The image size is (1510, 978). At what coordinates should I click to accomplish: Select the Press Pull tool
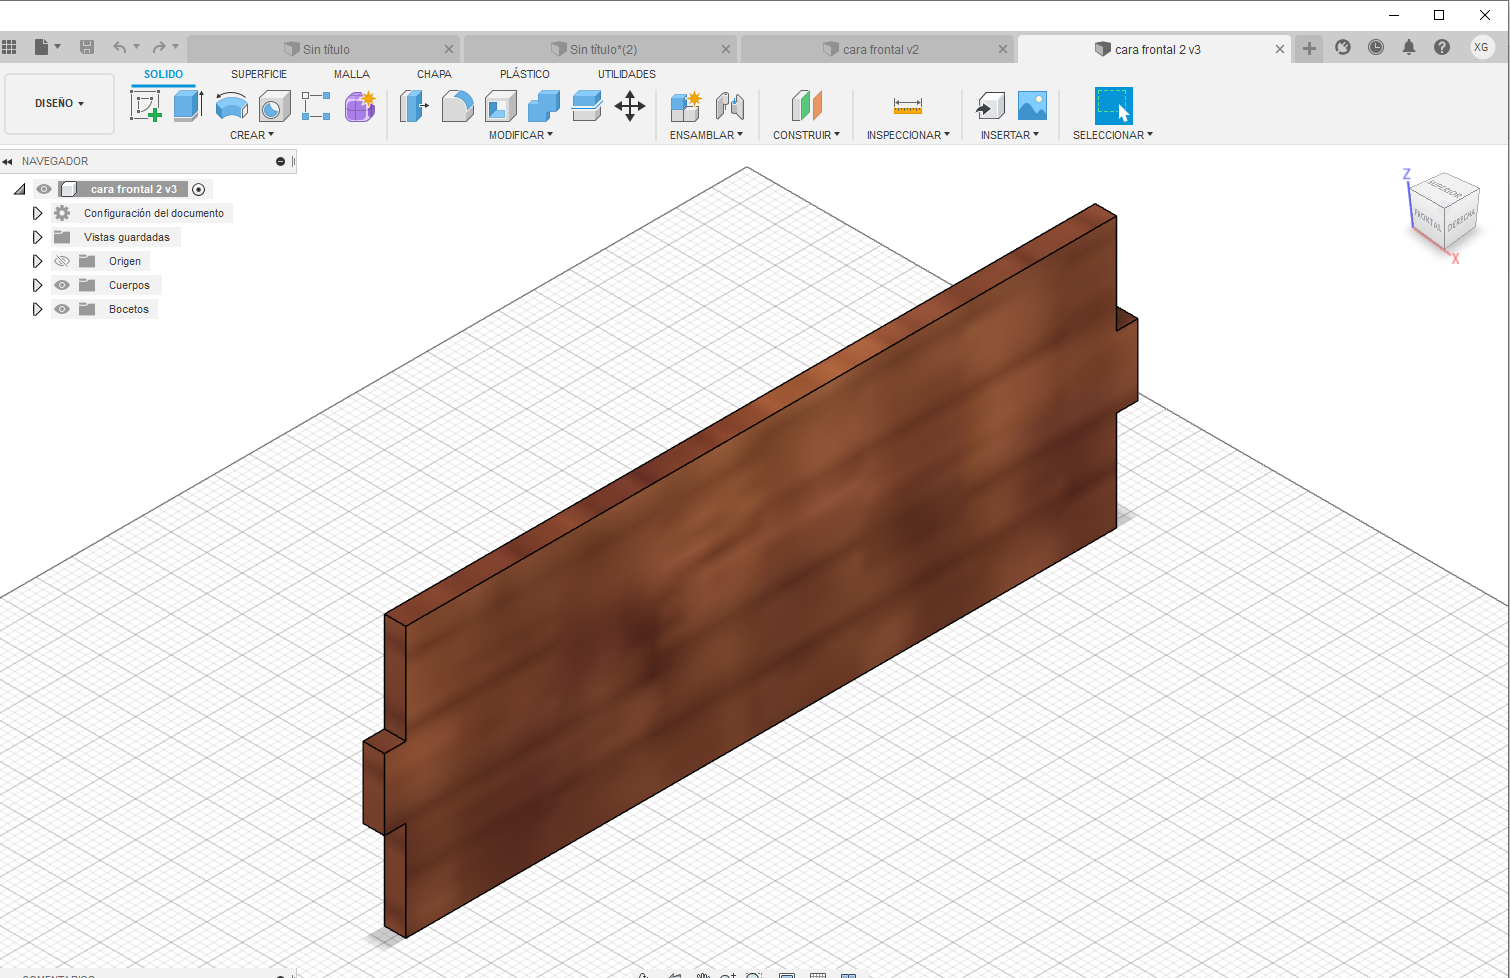pyautogui.click(x=414, y=105)
